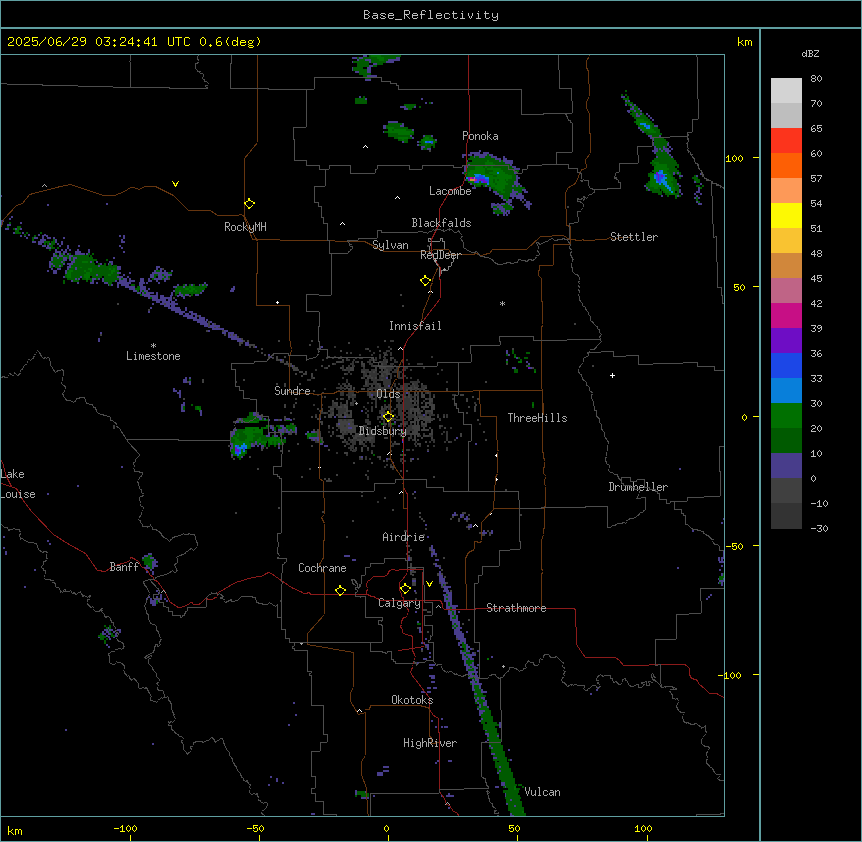Click the Cochrane label
Image resolution: width=862 pixels, height=842 pixels.
click(x=322, y=568)
